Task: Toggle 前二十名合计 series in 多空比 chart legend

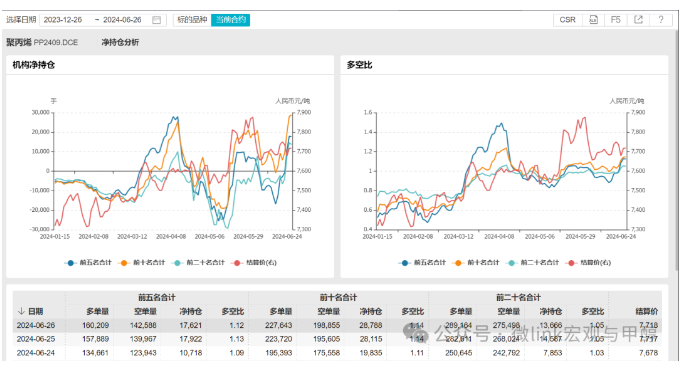Action: 533,263
